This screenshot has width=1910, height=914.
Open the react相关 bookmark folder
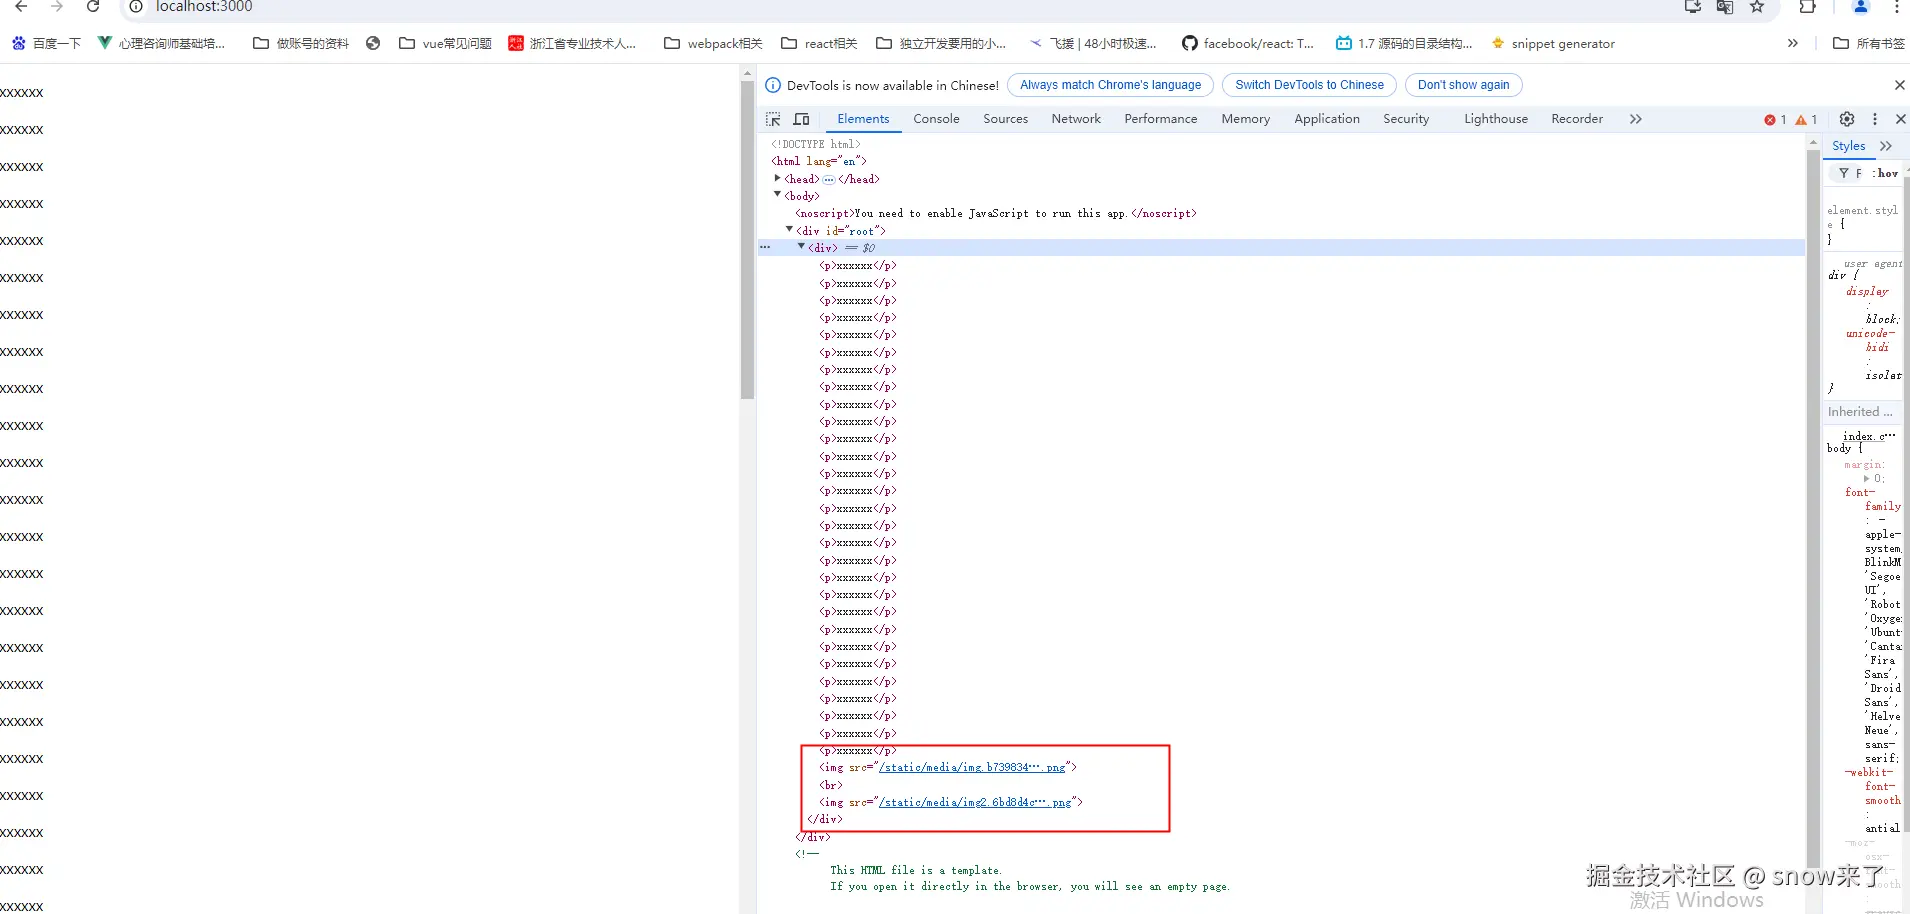coord(819,44)
